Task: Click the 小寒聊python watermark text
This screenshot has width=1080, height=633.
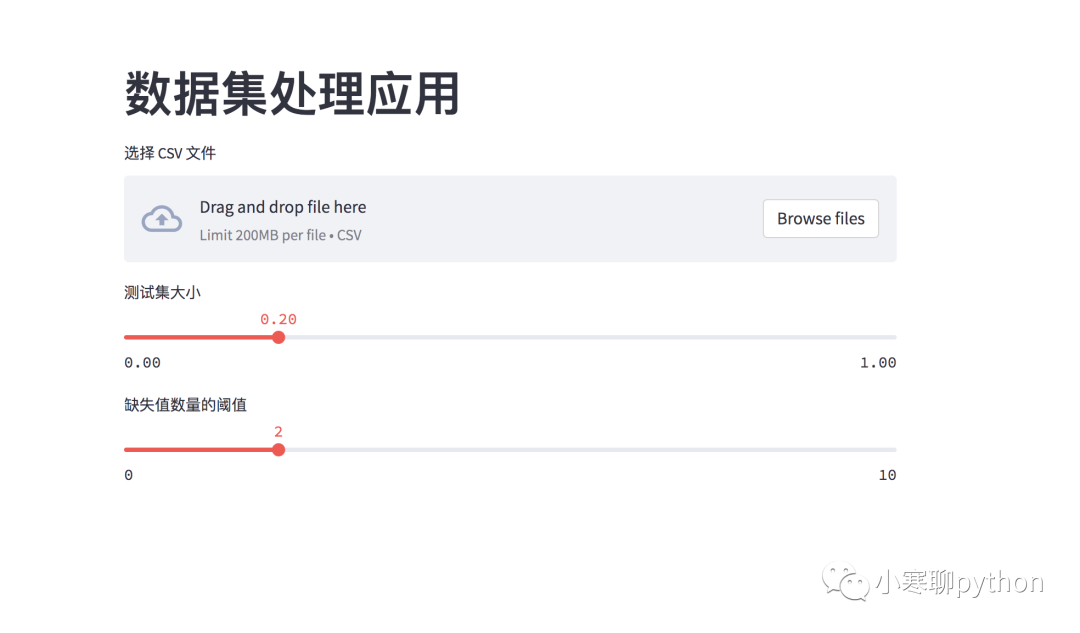Action: [x=959, y=582]
